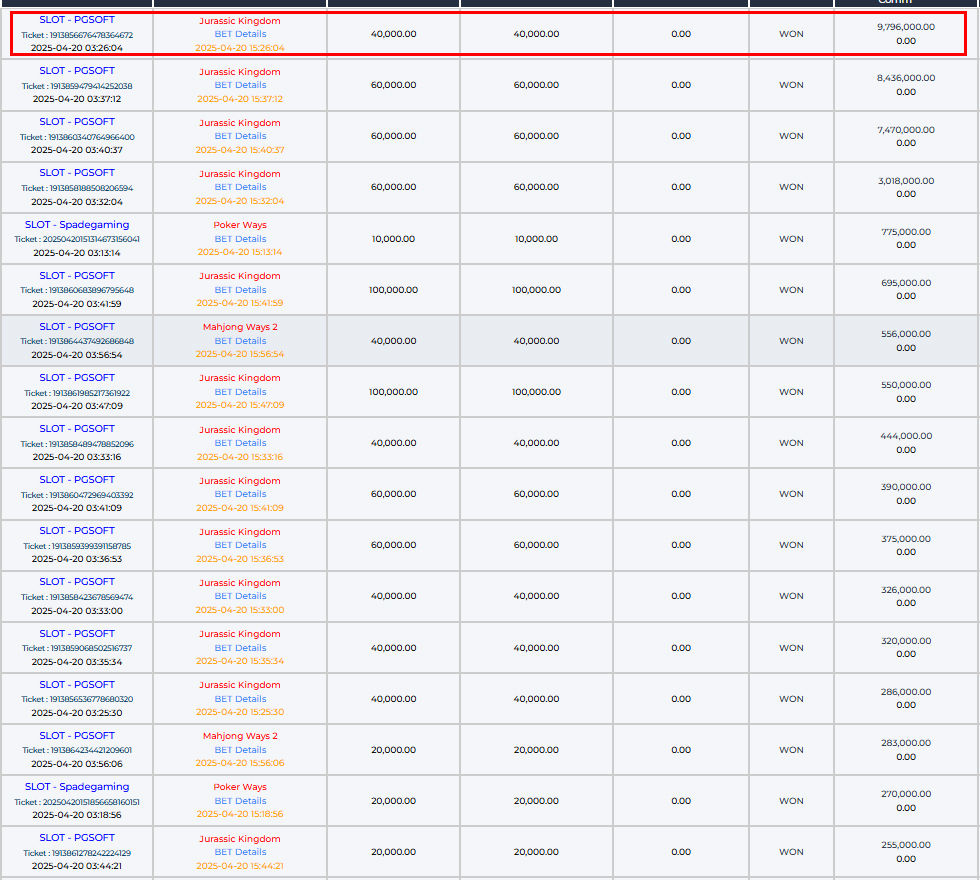Click Poker Ways game name at 15:13:14

240,225
